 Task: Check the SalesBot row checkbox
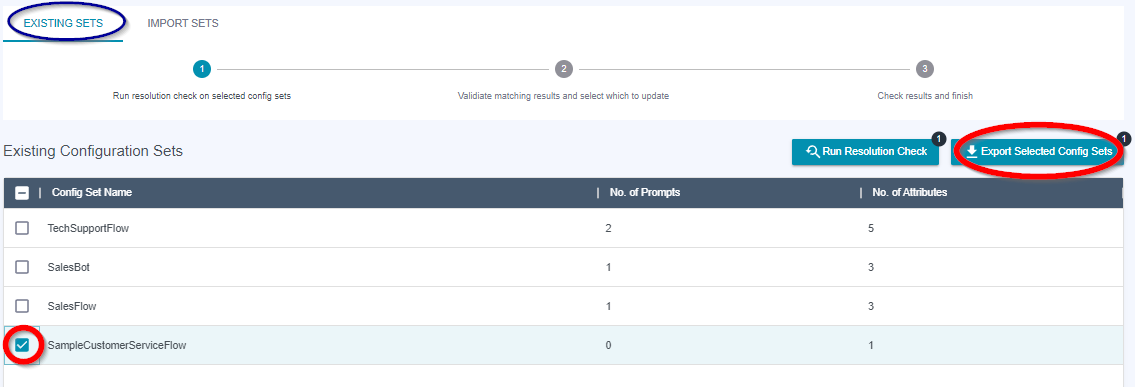[x=22, y=267]
